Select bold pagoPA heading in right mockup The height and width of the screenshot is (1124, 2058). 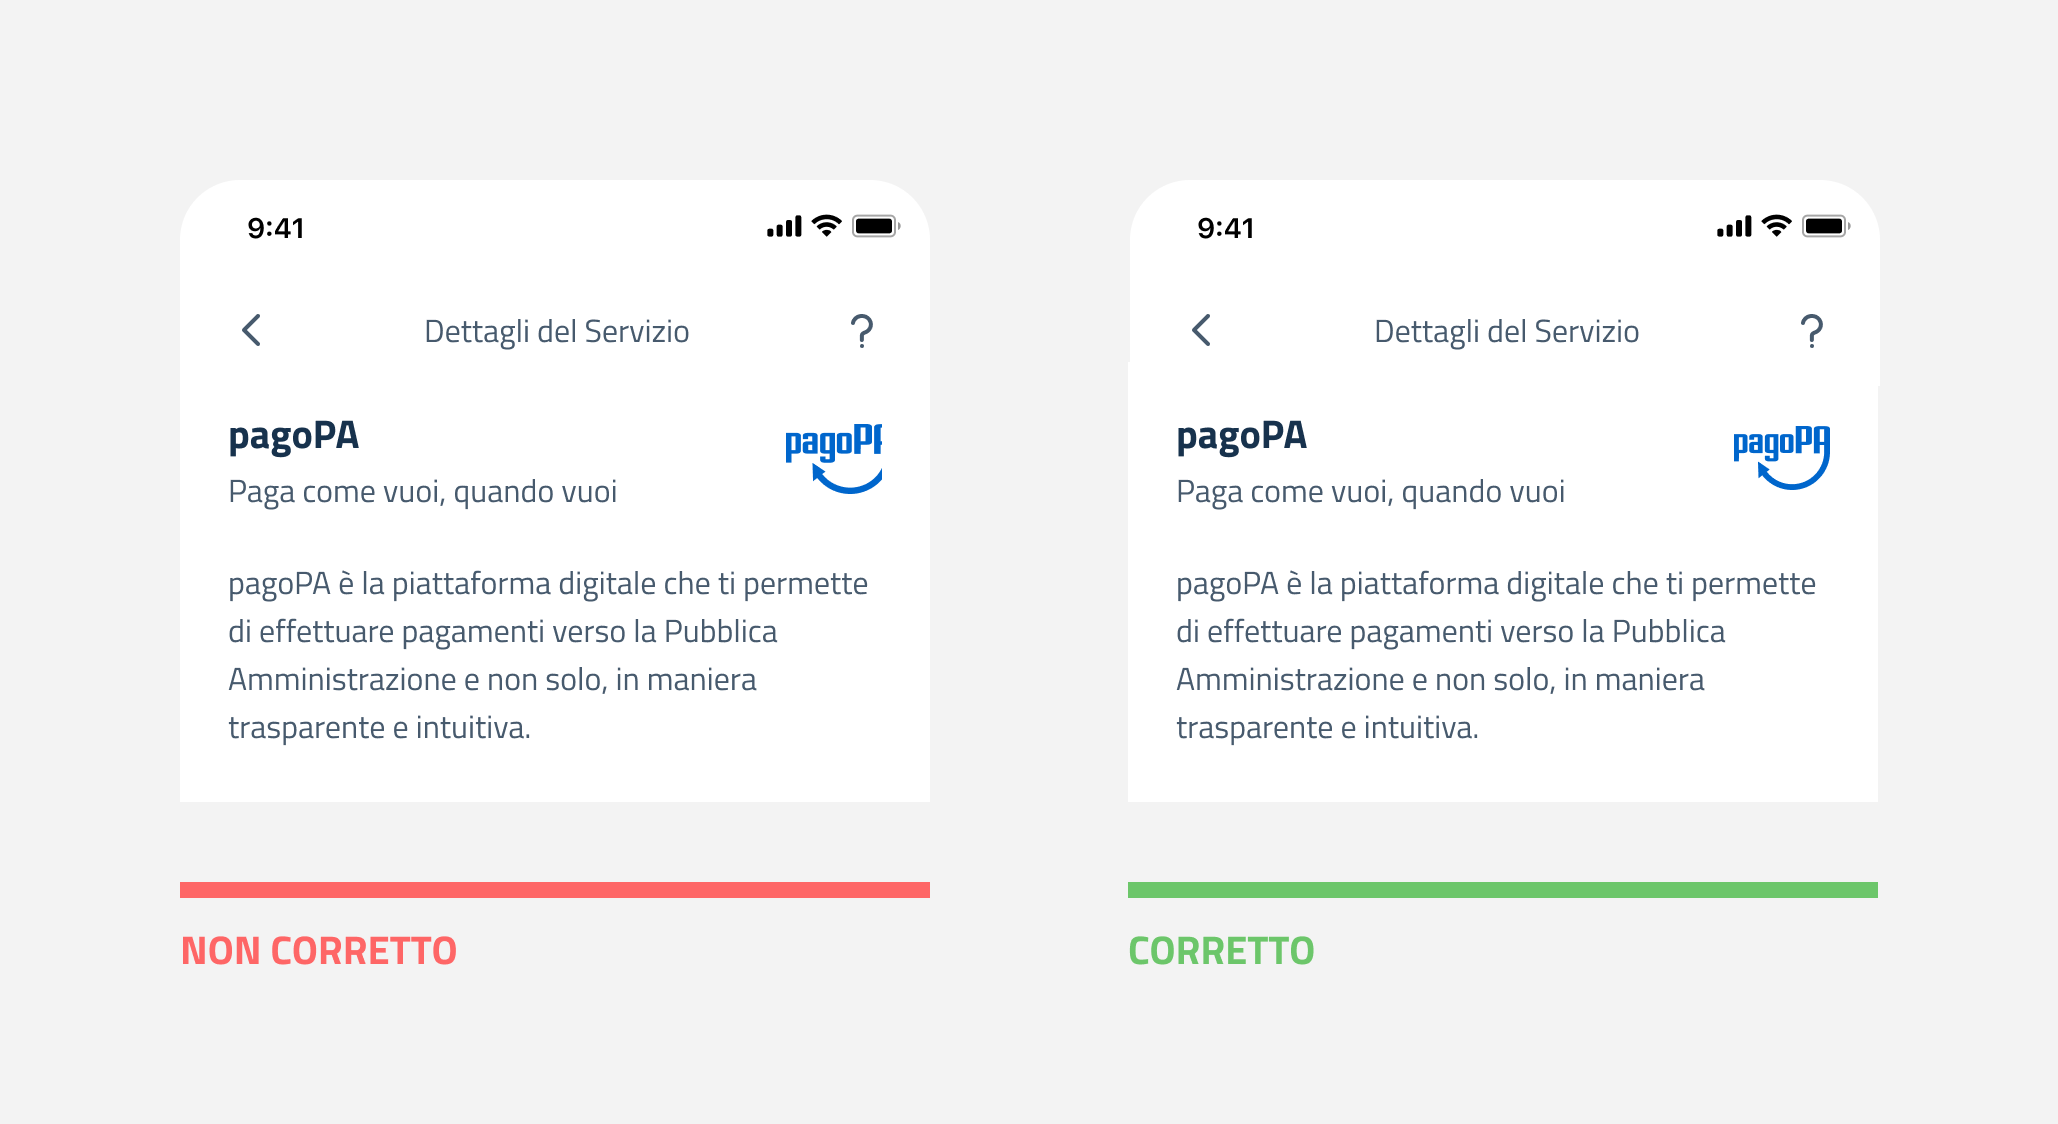pyautogui.click(x=1241, y=436)
